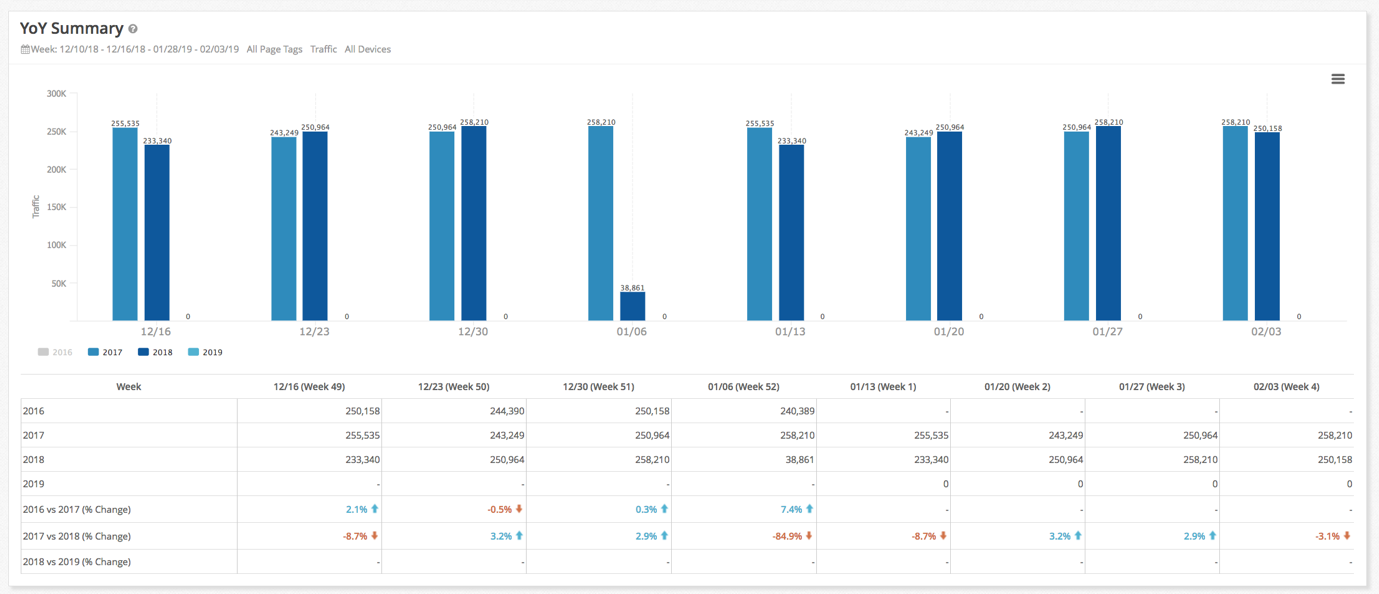Click the up arrow next to 7.4%
This screenshot has height=594, width=1379.
[x=809, y=509]
